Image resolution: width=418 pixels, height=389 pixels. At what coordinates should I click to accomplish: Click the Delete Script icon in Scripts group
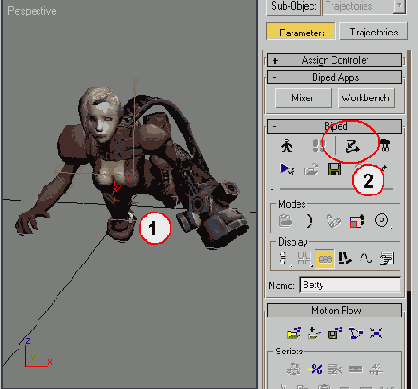[x=335, y=369]
